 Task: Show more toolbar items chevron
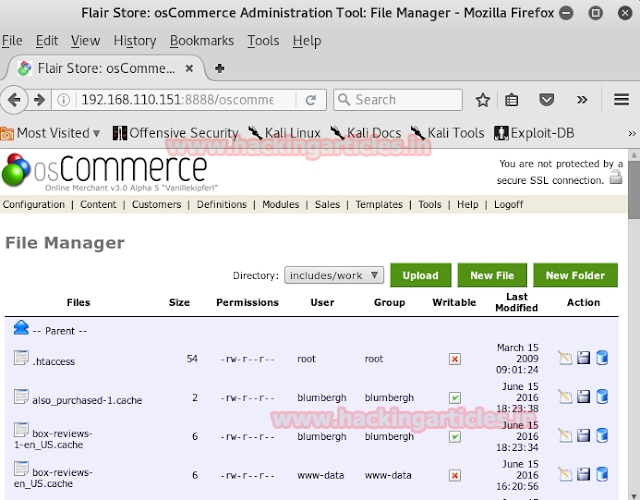click(582, 100)
